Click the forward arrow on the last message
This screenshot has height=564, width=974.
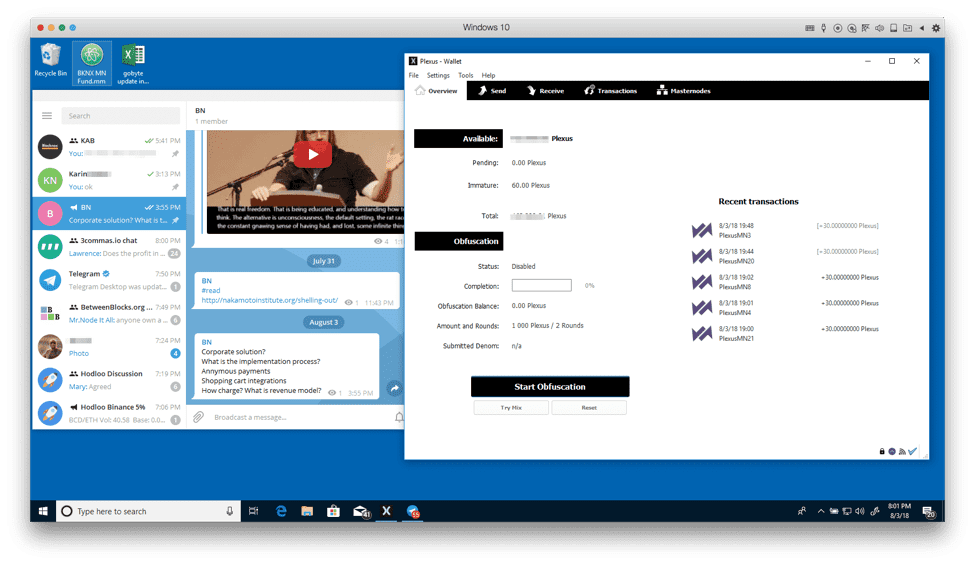click(x=394, y=388)
